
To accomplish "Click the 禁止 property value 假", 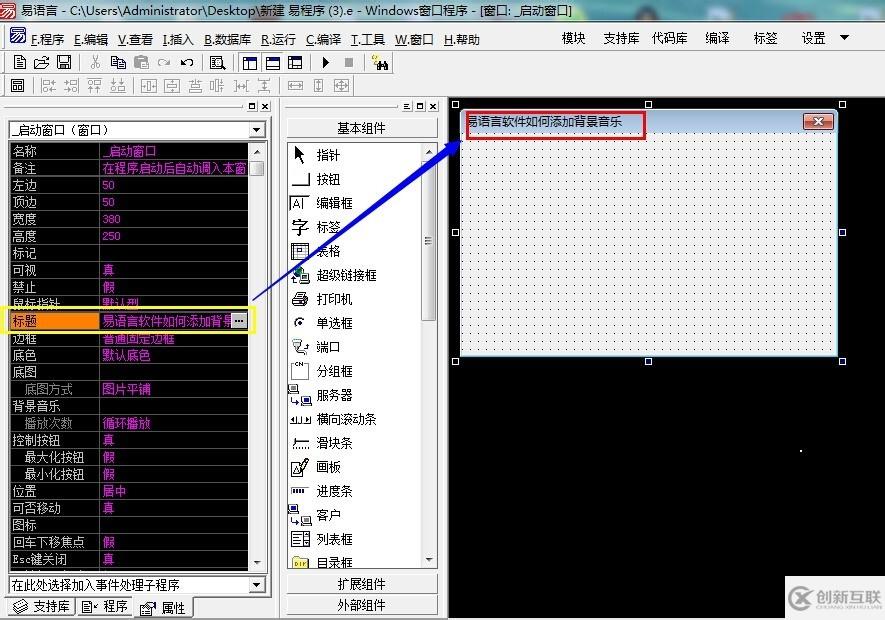I will pyautogui.click(x=174, y=287).
